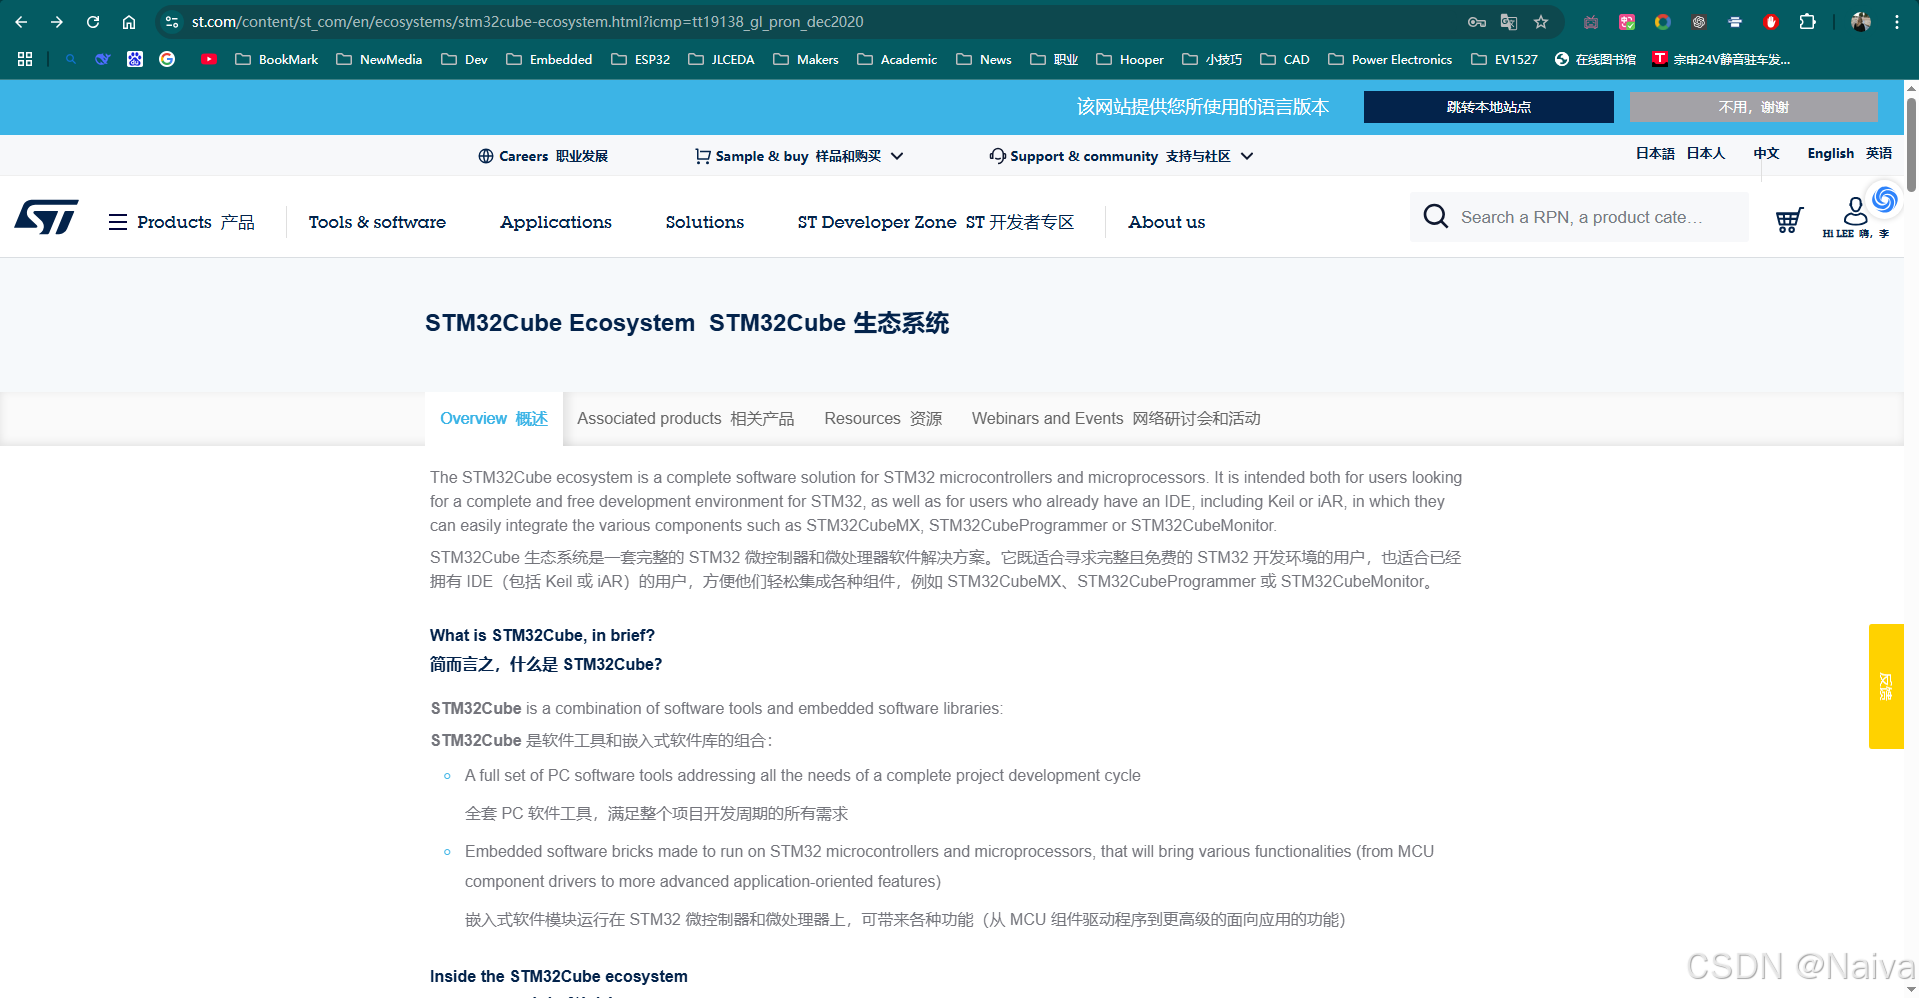Dismiss language banner with 不用，谢谢

point(1753,107)
